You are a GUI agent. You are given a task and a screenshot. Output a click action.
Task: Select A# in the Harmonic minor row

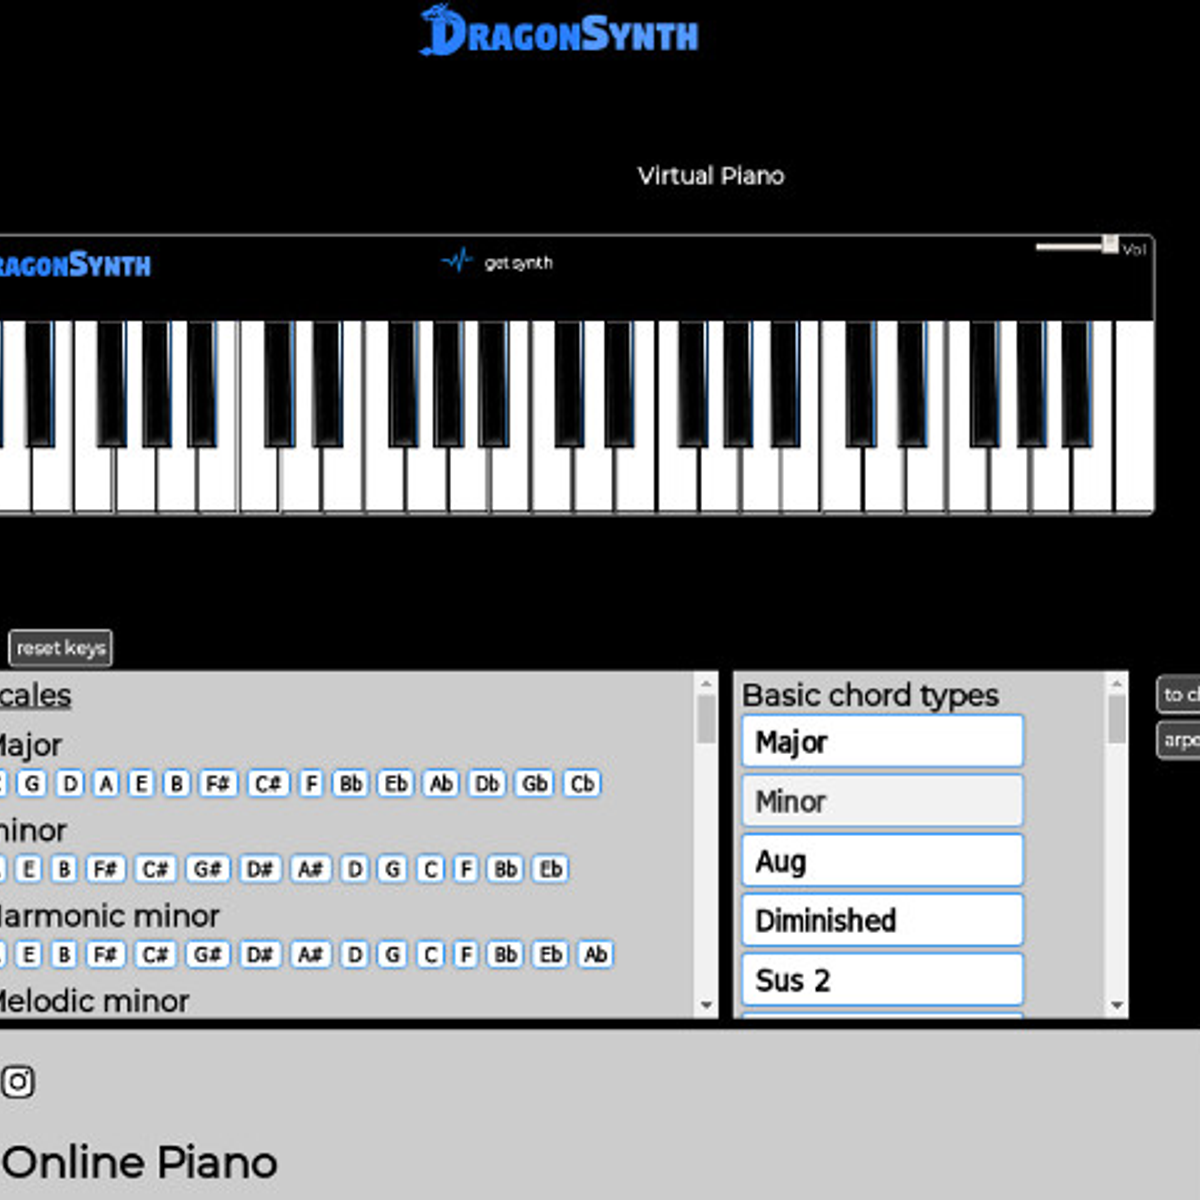(311, 955)
